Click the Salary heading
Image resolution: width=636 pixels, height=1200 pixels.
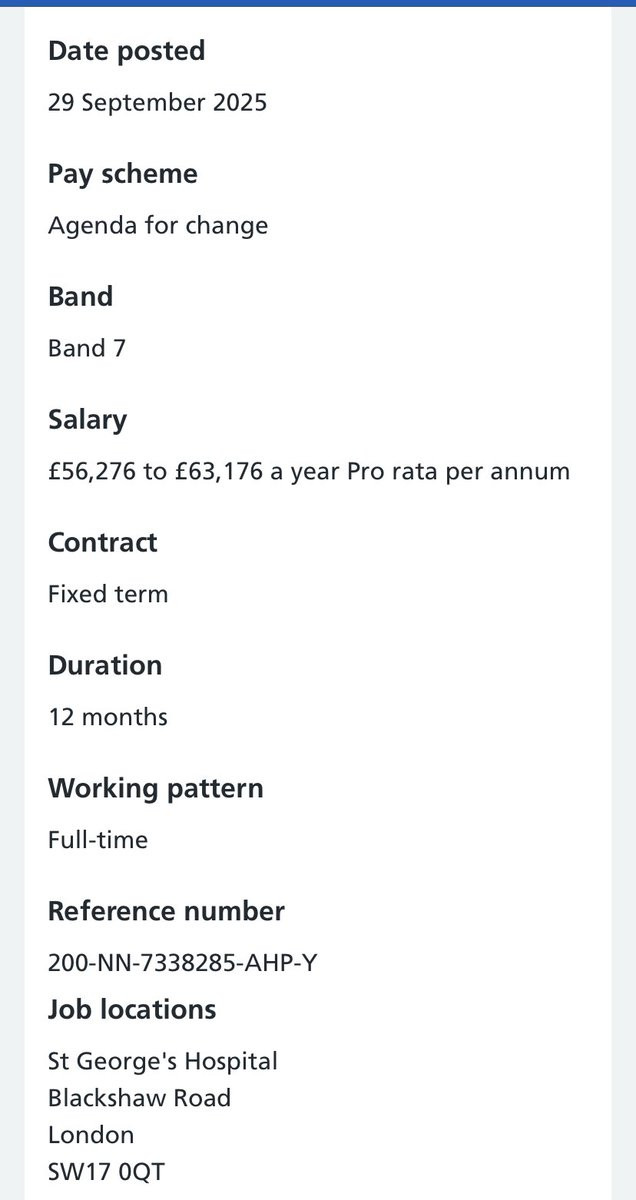87,420
